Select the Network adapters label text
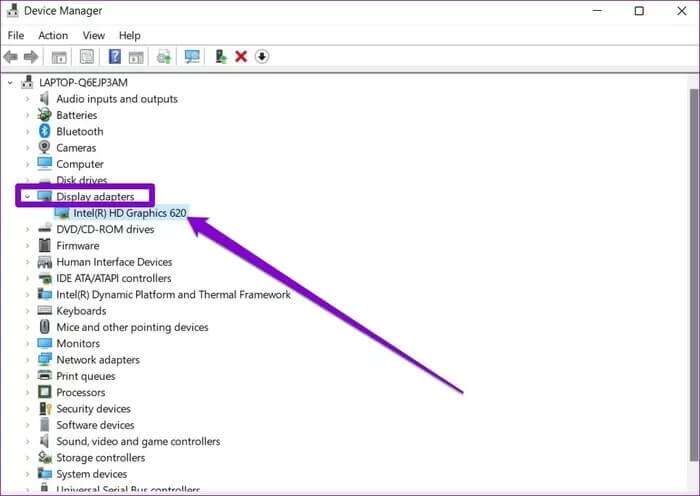 click(x=98, y=360)
